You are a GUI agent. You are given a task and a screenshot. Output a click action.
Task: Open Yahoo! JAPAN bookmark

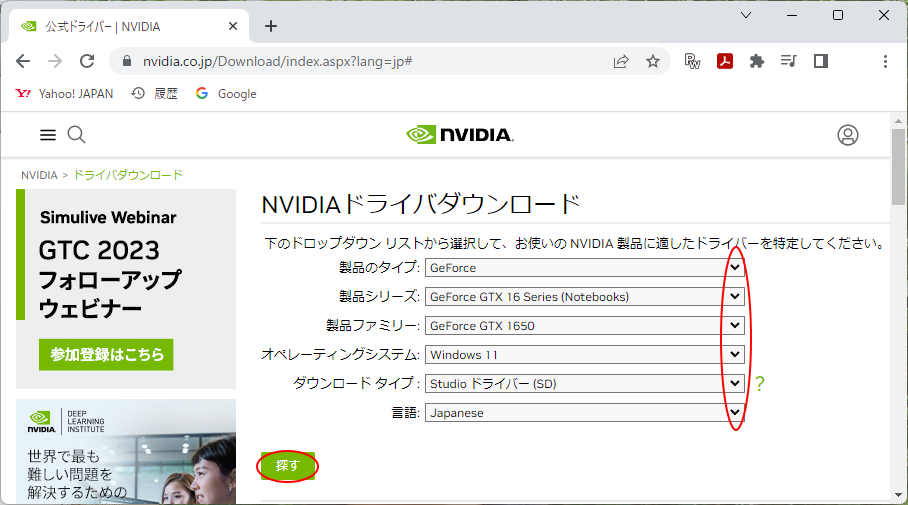coord(64,93)
